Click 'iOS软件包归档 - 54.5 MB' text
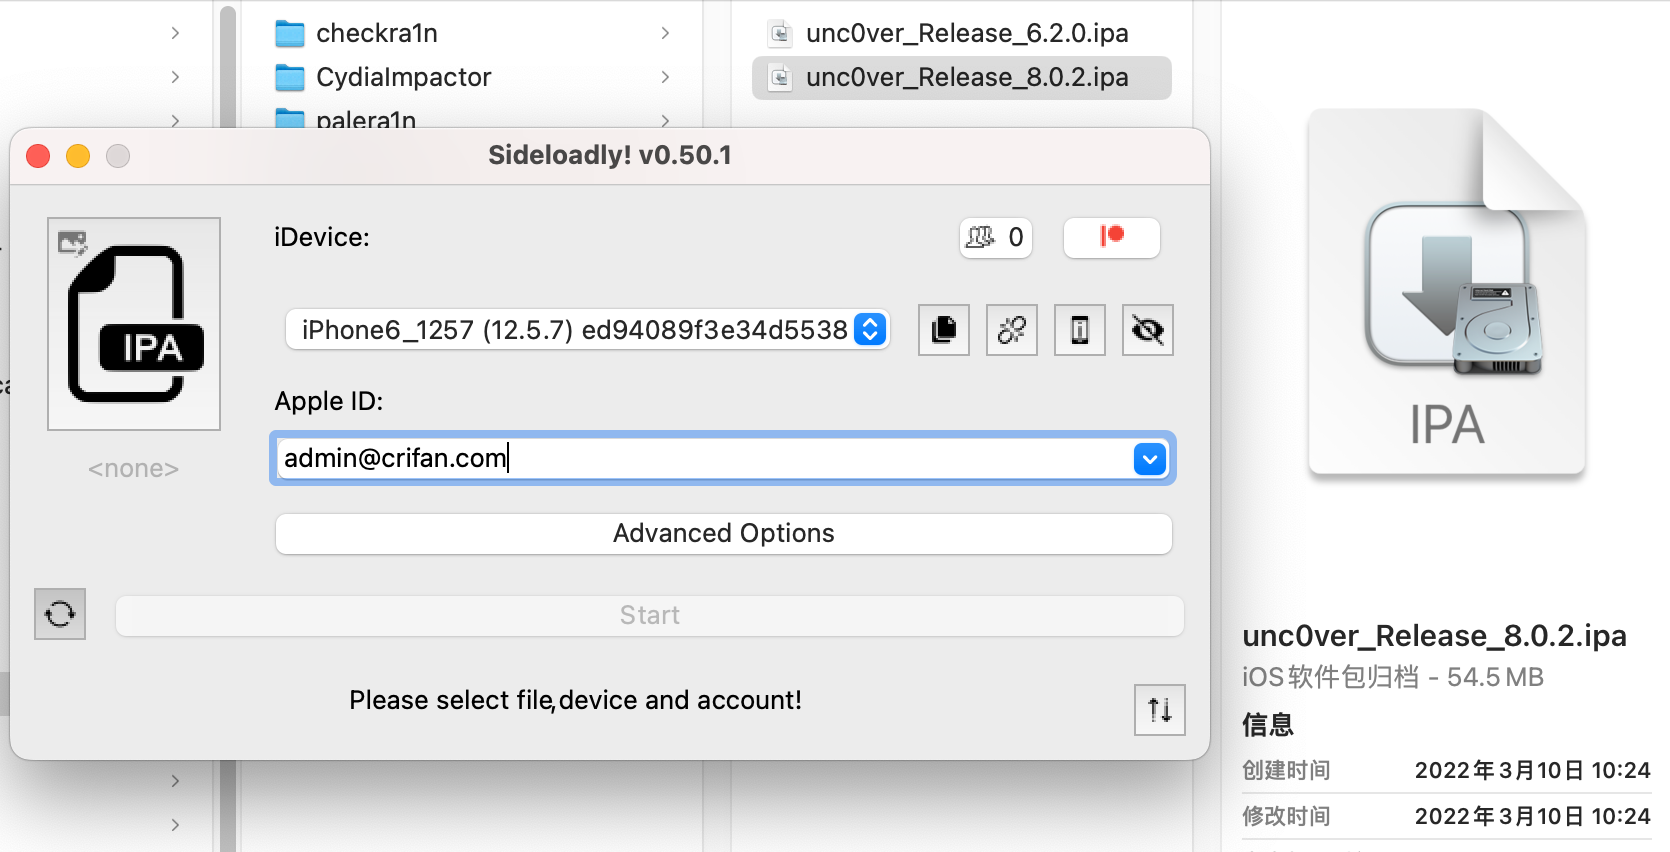This screenshot has height=852, width=1670. (x=1393, y=677)
